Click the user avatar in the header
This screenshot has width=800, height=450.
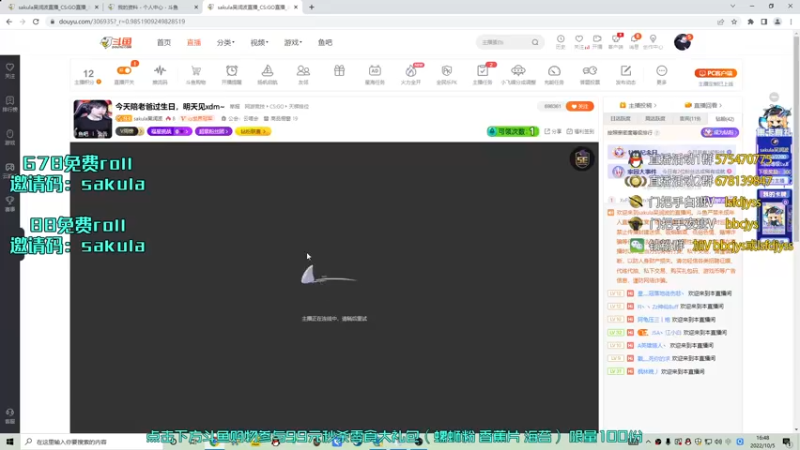682,42
